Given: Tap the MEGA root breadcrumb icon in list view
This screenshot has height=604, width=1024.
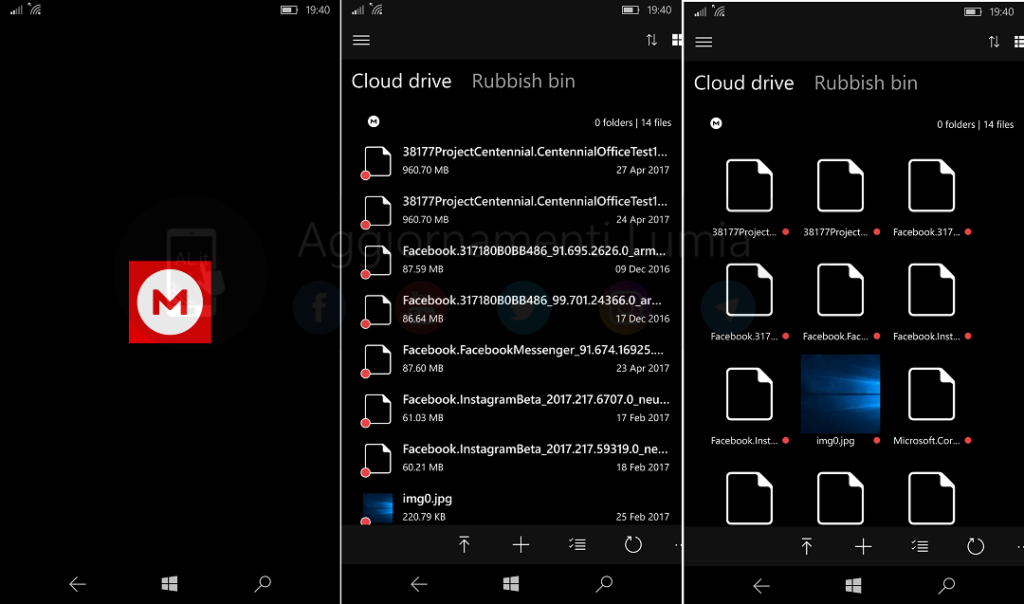Looking at the screenshot, I should 374,121.
